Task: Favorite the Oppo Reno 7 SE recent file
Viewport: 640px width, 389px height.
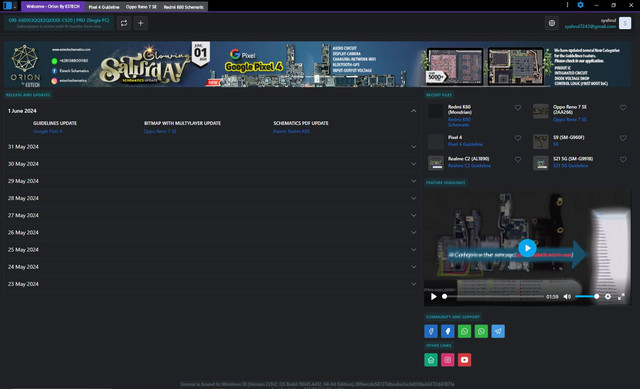Action: pos(623,108)
